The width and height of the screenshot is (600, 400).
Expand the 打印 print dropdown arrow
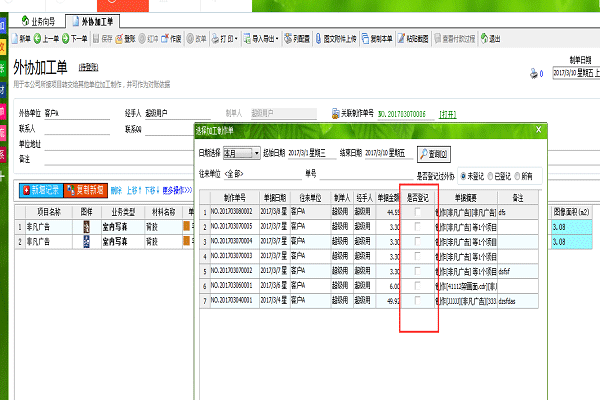click(239, 38)
